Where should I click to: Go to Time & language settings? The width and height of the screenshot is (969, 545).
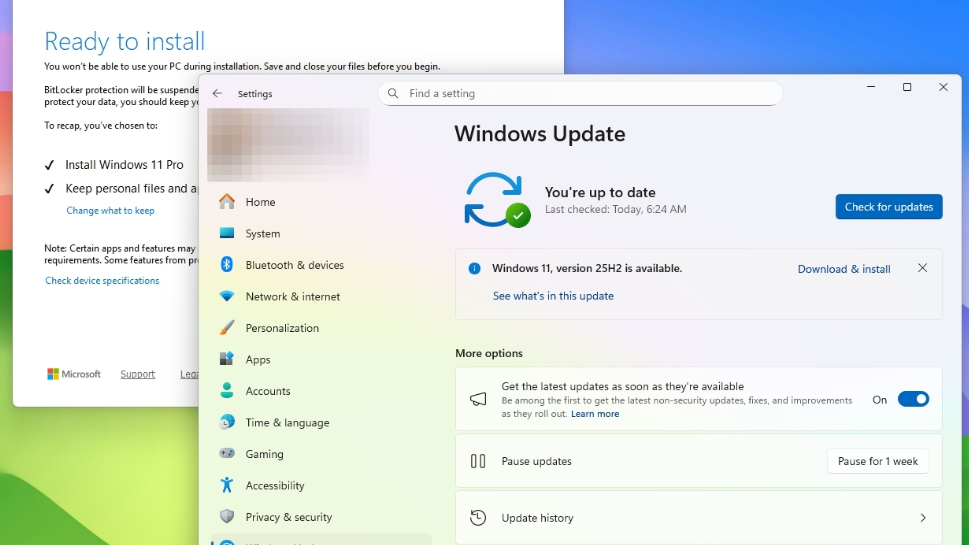[287, 423]
